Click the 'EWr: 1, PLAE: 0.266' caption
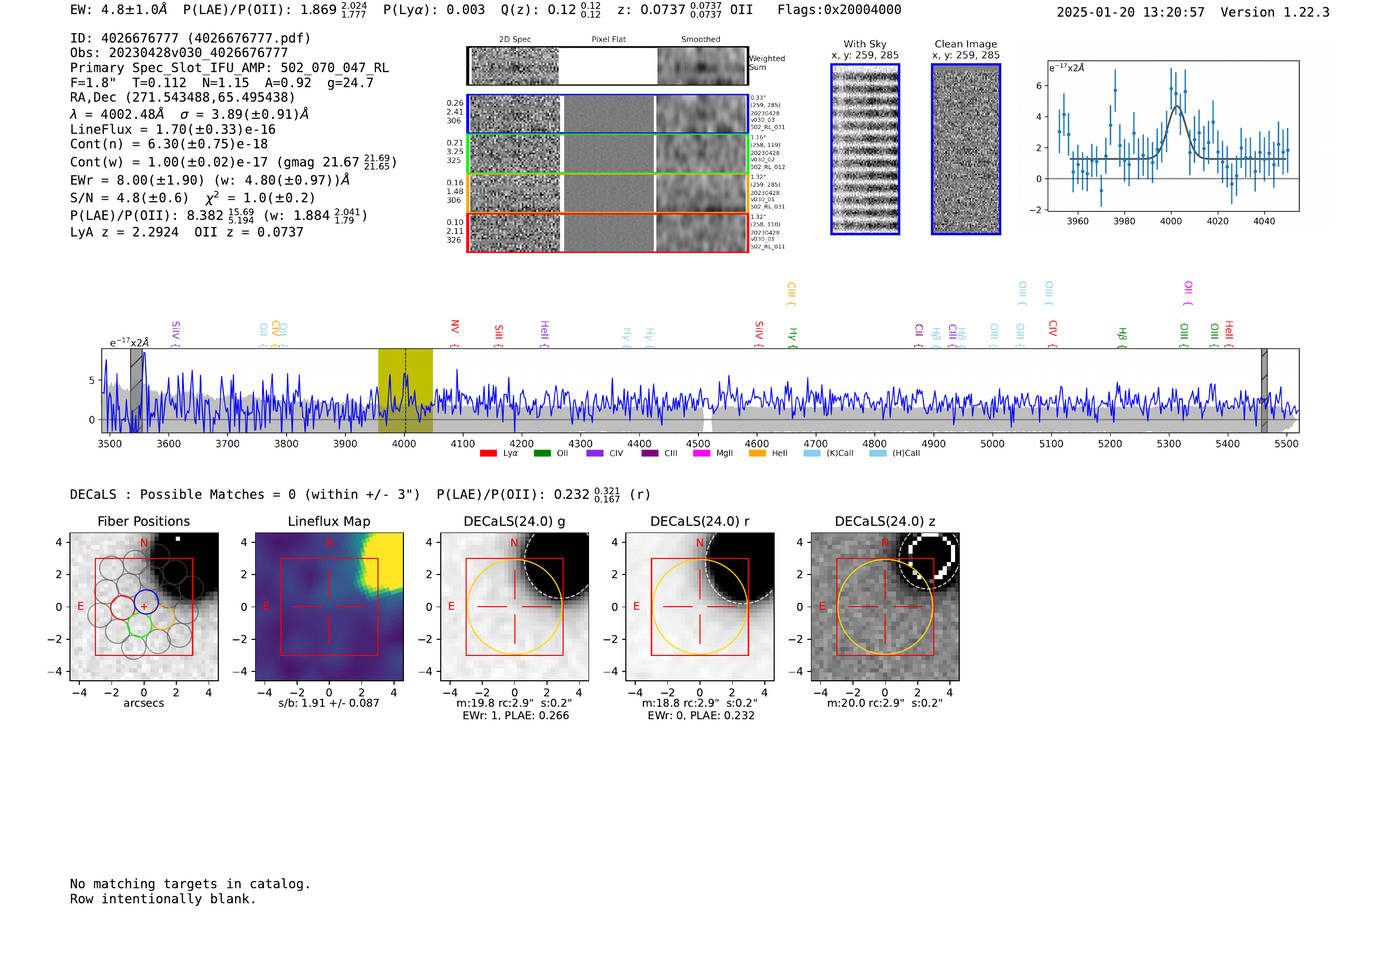 (515, 716)
